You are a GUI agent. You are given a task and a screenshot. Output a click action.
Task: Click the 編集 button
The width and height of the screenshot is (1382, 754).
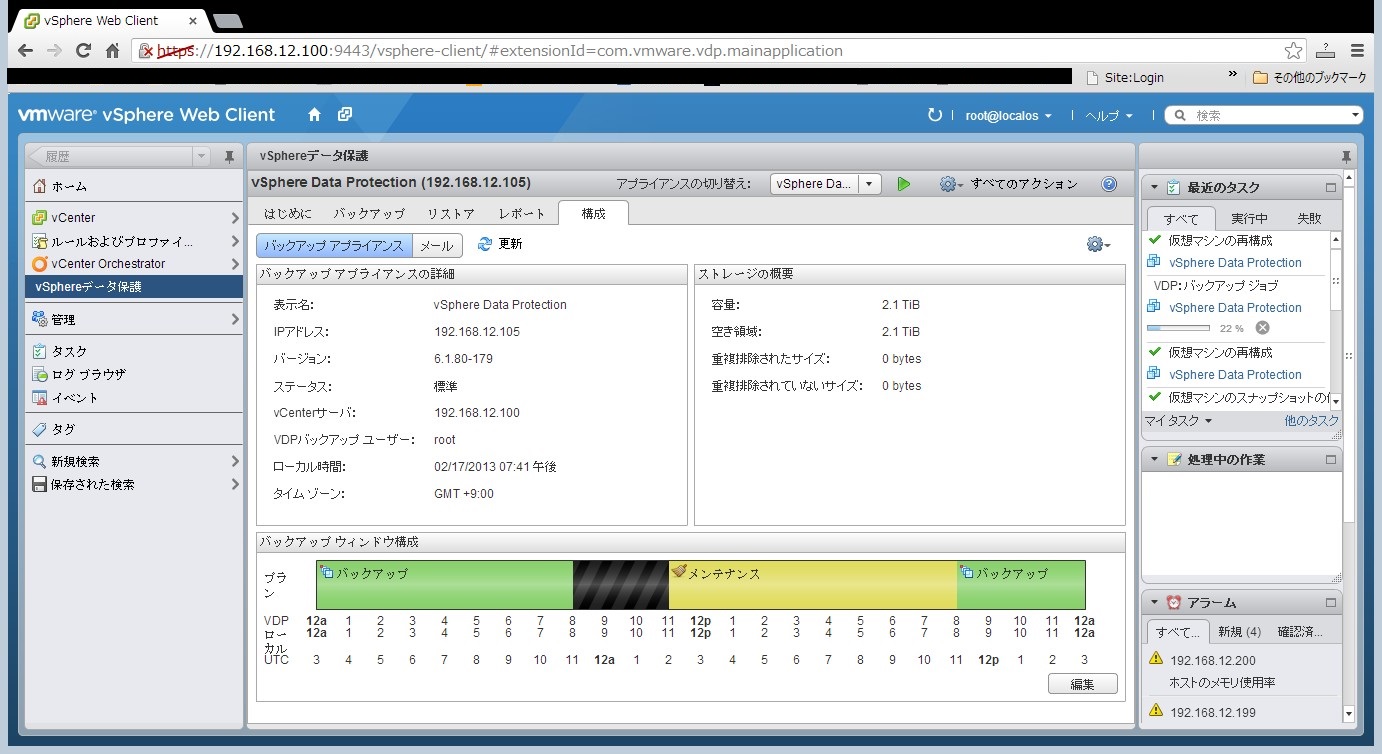click(1082, 684)
